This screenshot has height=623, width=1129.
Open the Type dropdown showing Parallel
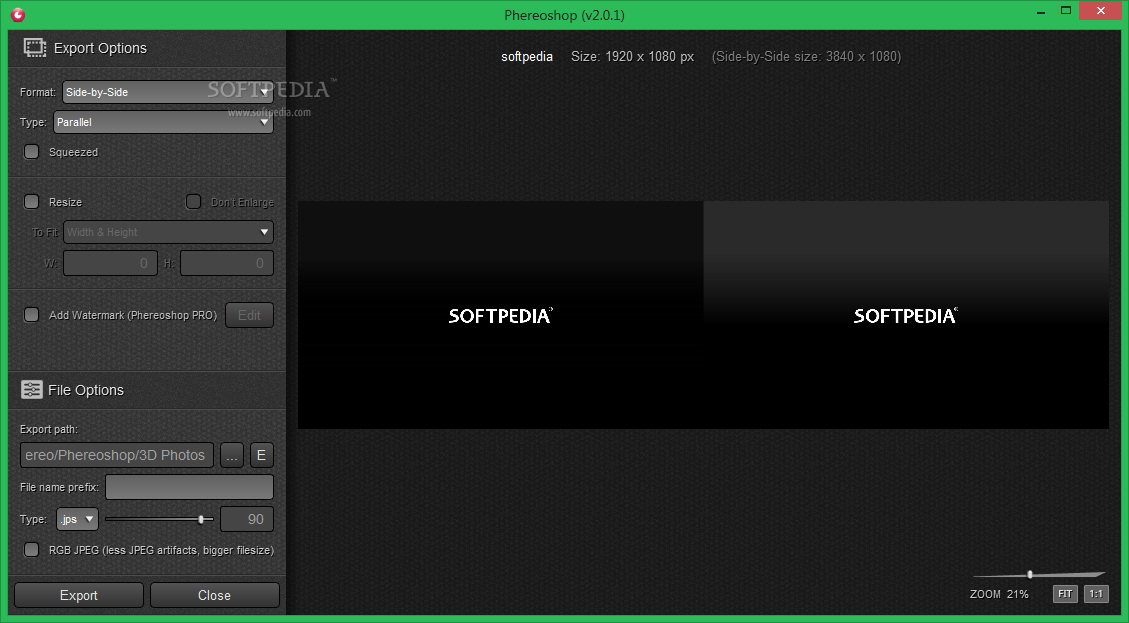click(x=163, y=122)
